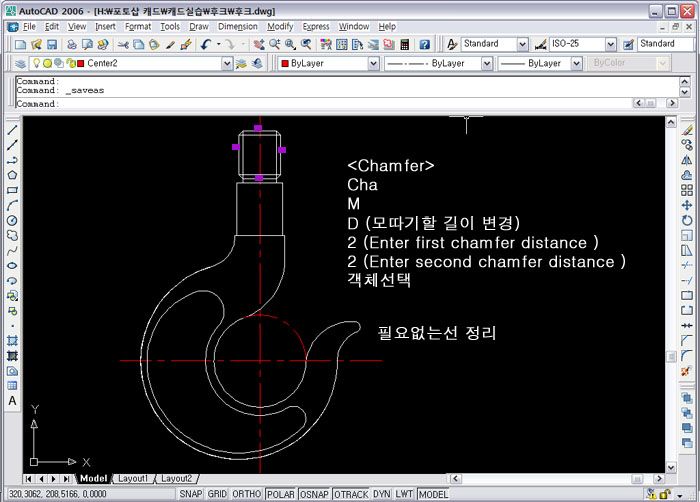
Task: Select the Trim modify tool
Action: [x=687, y=265]
